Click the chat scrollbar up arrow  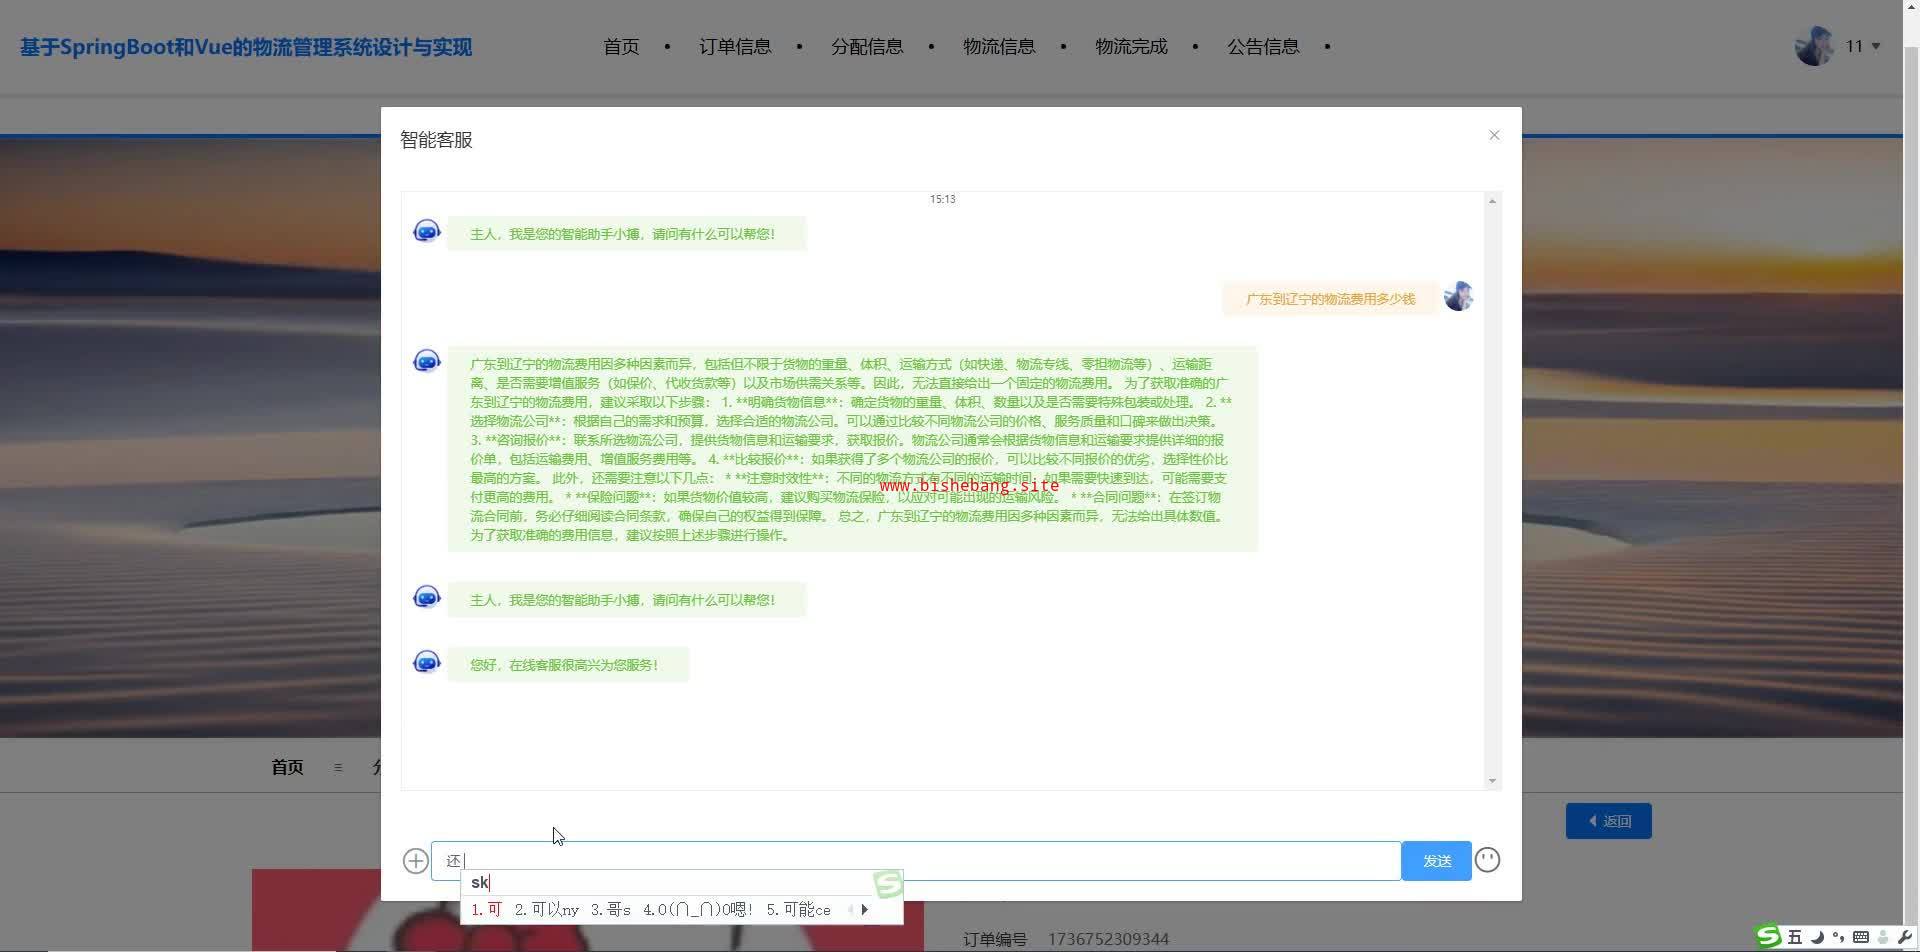[1492, 201]
